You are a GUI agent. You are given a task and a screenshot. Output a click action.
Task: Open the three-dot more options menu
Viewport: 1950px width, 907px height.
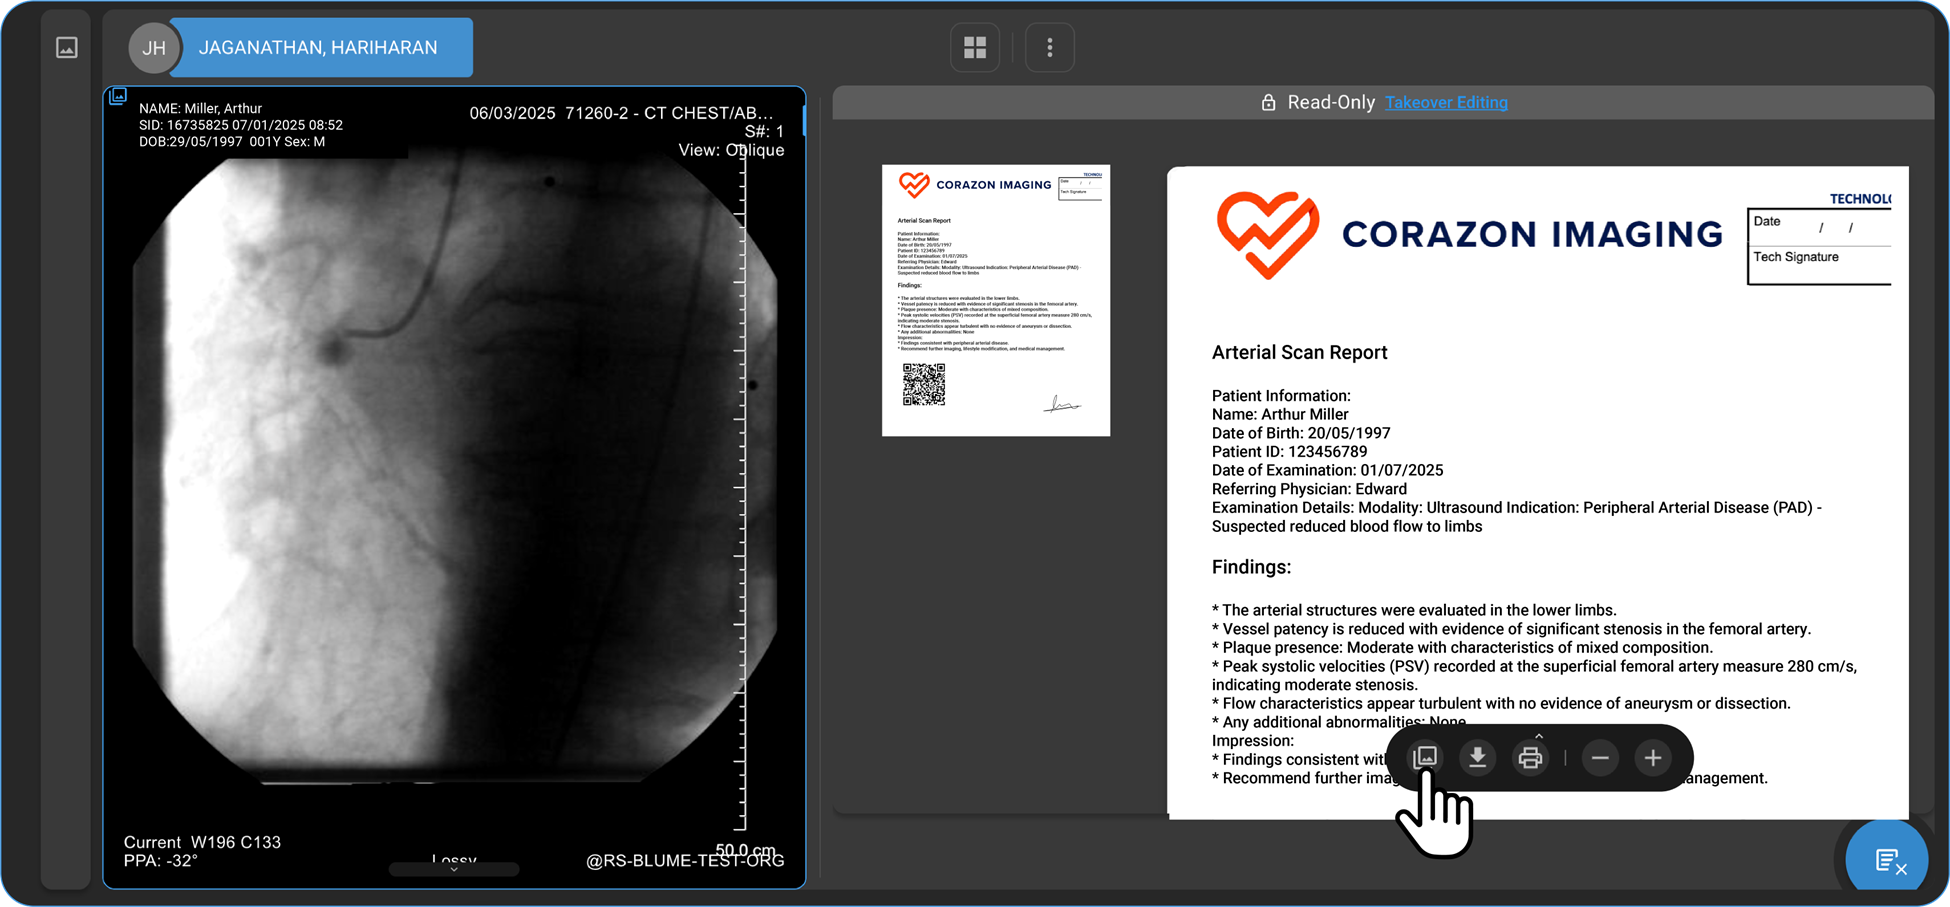[x=1049, y=47]
